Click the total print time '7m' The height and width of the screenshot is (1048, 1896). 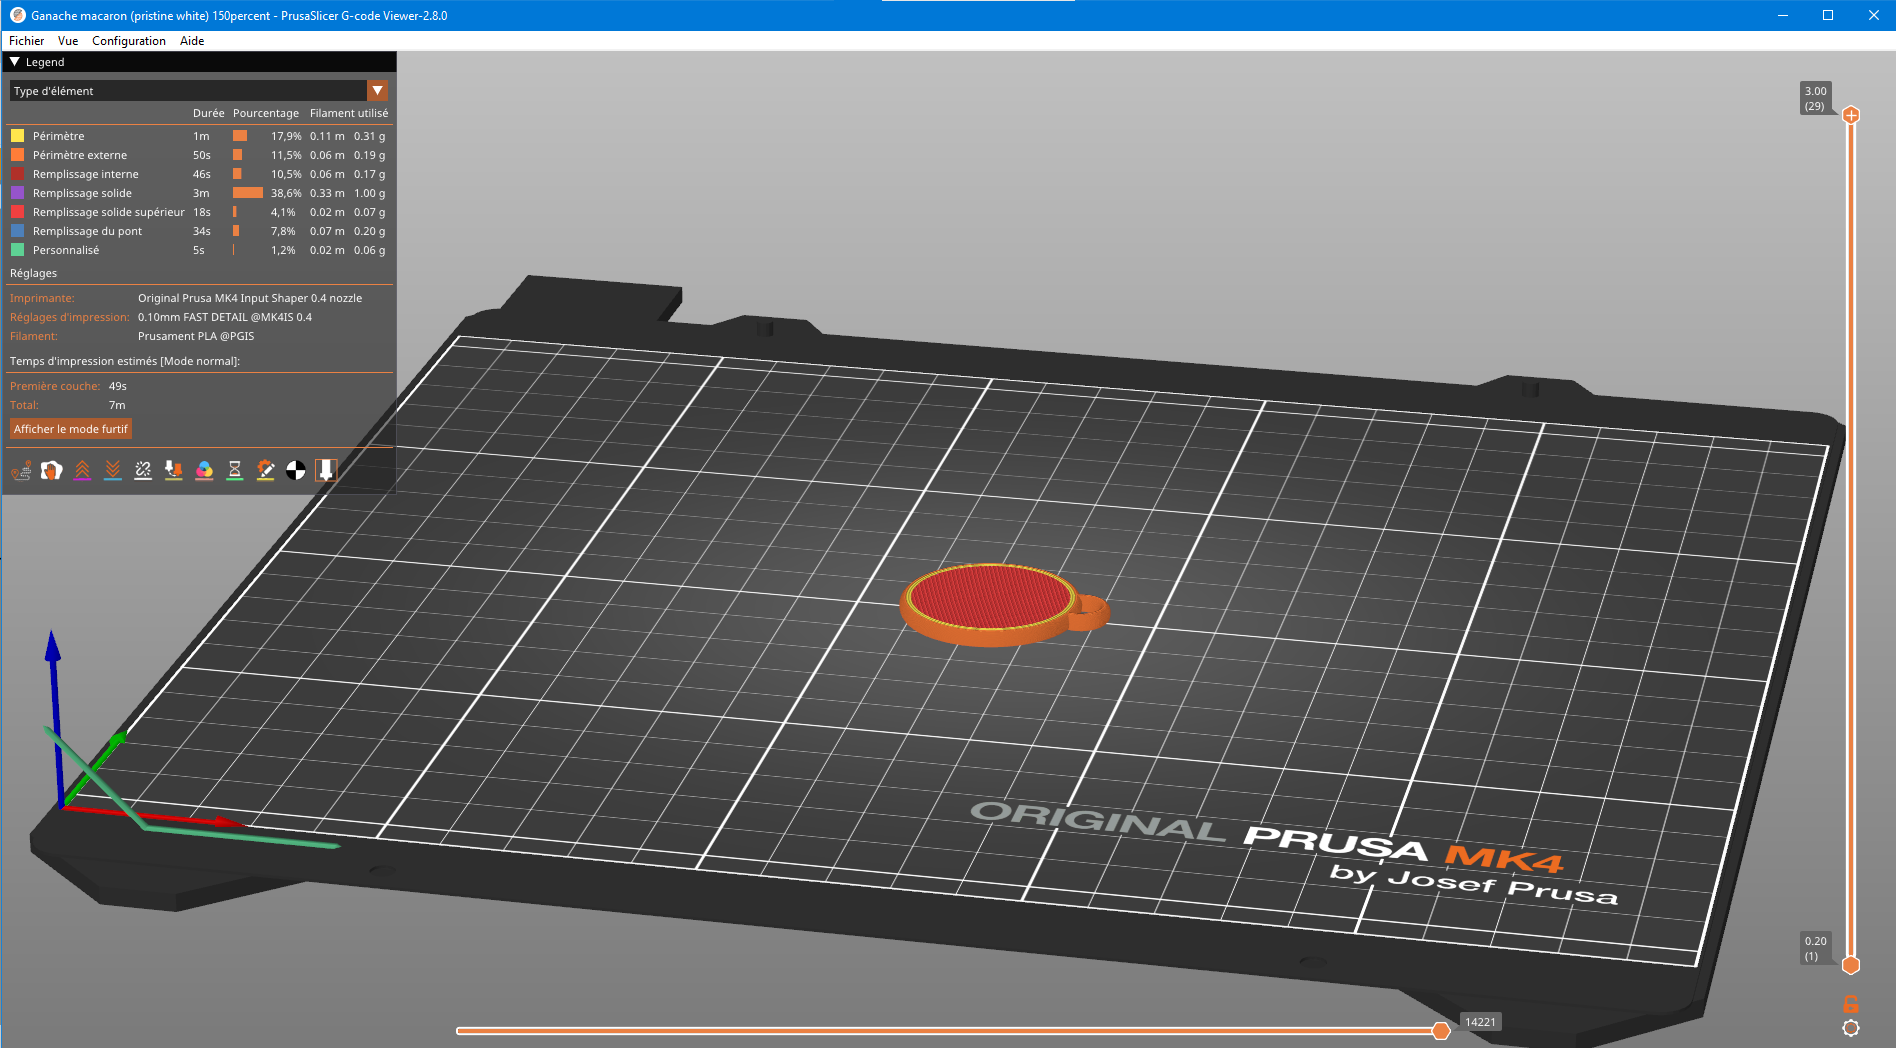coord(117,405)
